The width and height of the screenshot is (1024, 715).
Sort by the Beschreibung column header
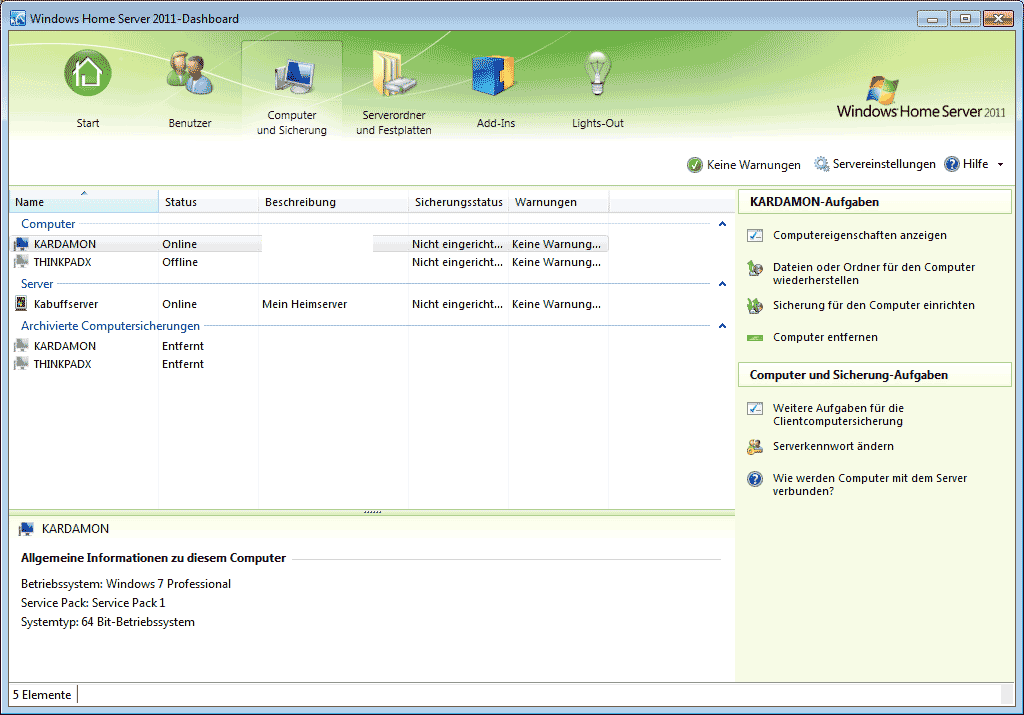click(334, 202)
